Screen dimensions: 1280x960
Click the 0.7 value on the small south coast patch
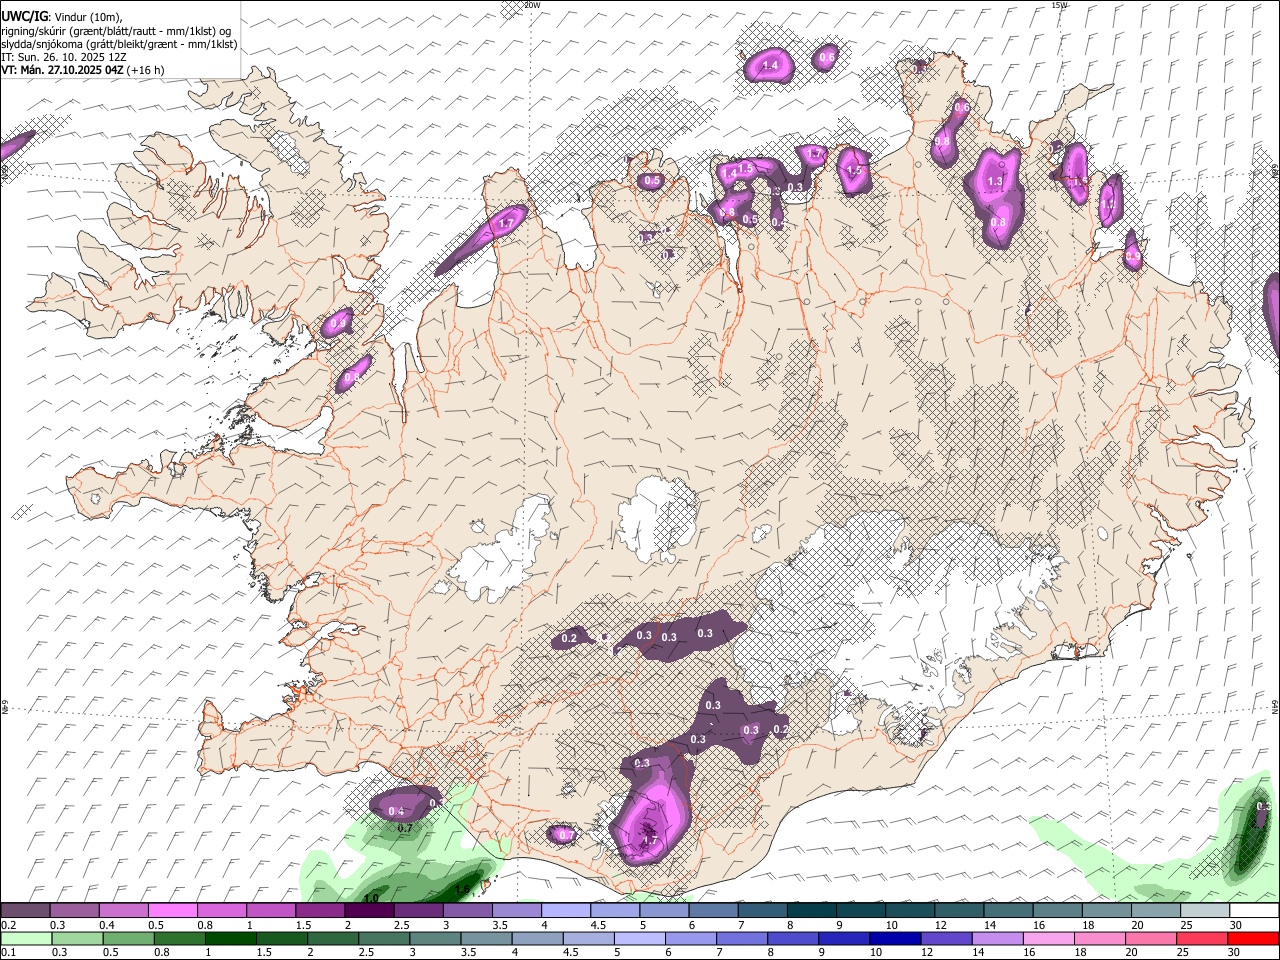(x=566, y=835)
